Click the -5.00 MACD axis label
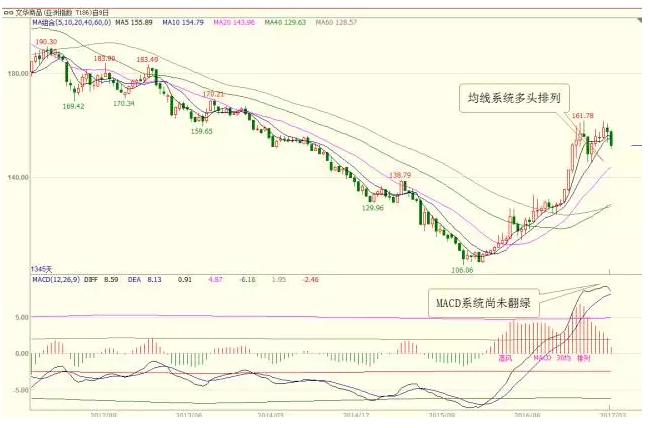 [21, 390]
